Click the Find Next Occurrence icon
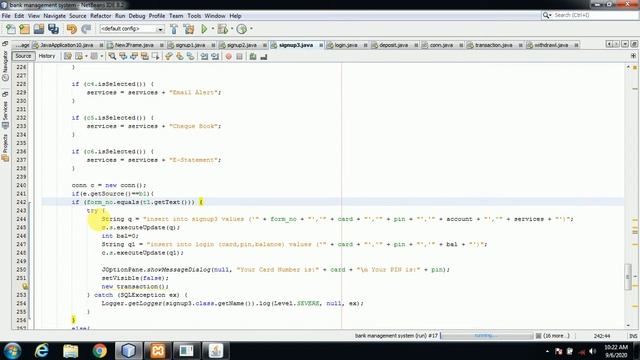This screenshot has height=360, width=640. (x=134, y=56)
